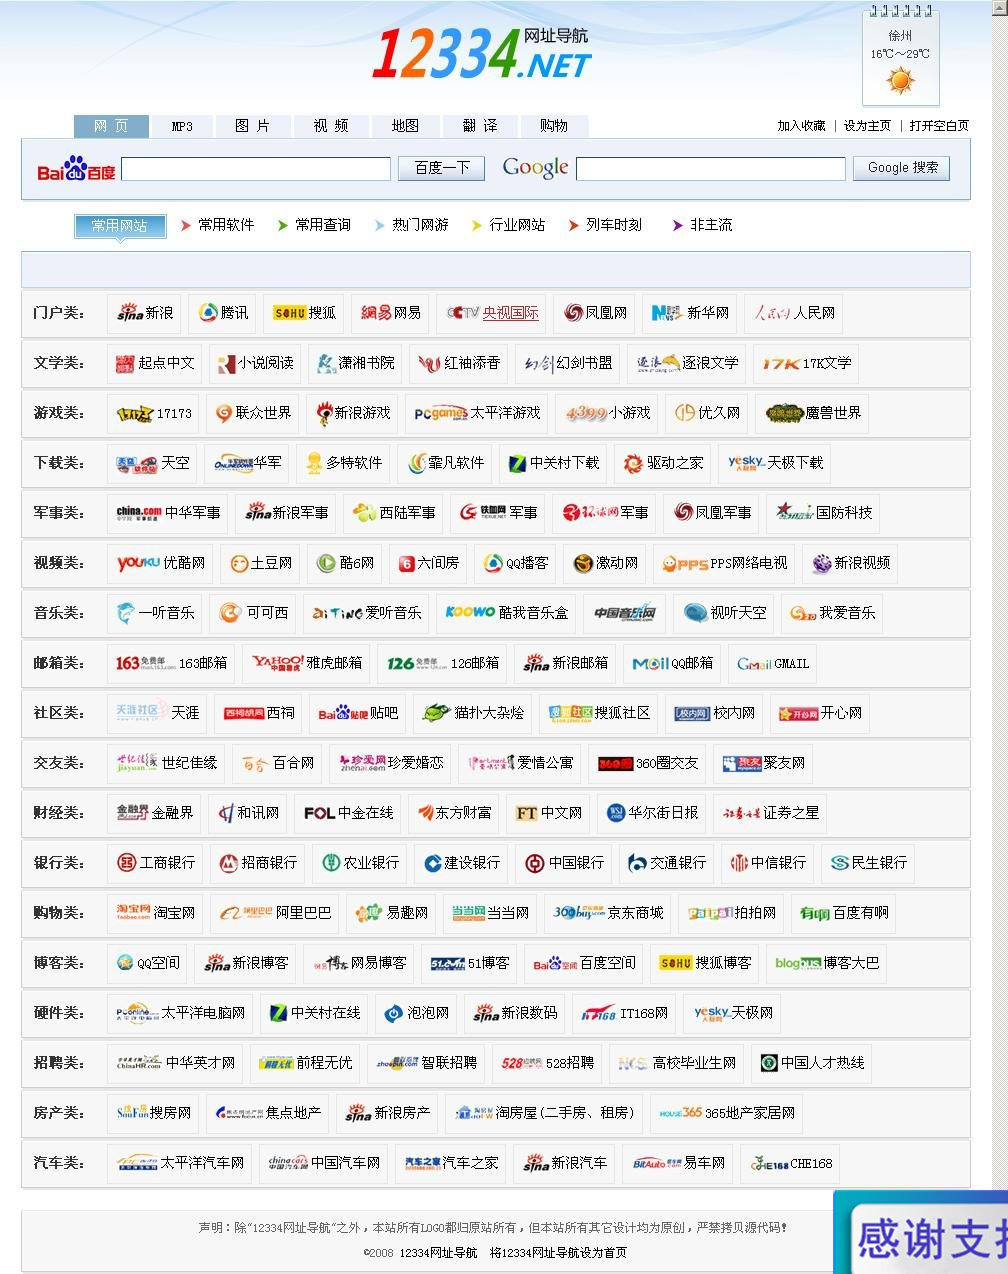Open the Xuzhou weather widget

tap(900, 56)
